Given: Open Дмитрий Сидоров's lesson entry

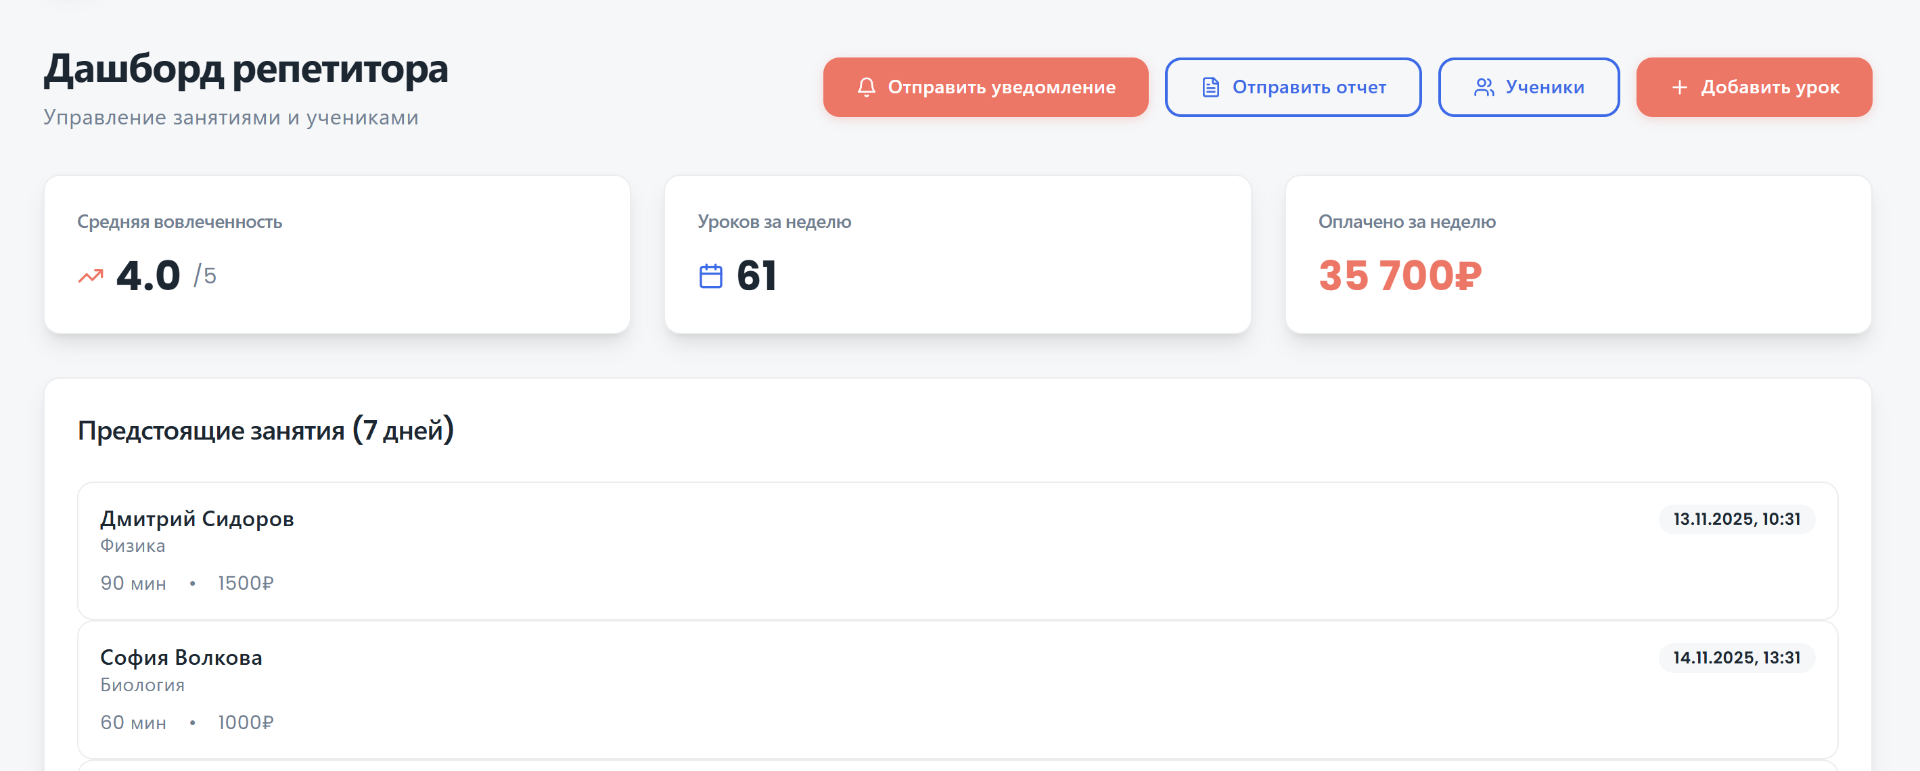Looking at the screenshot, I should [x=957, y=551].
